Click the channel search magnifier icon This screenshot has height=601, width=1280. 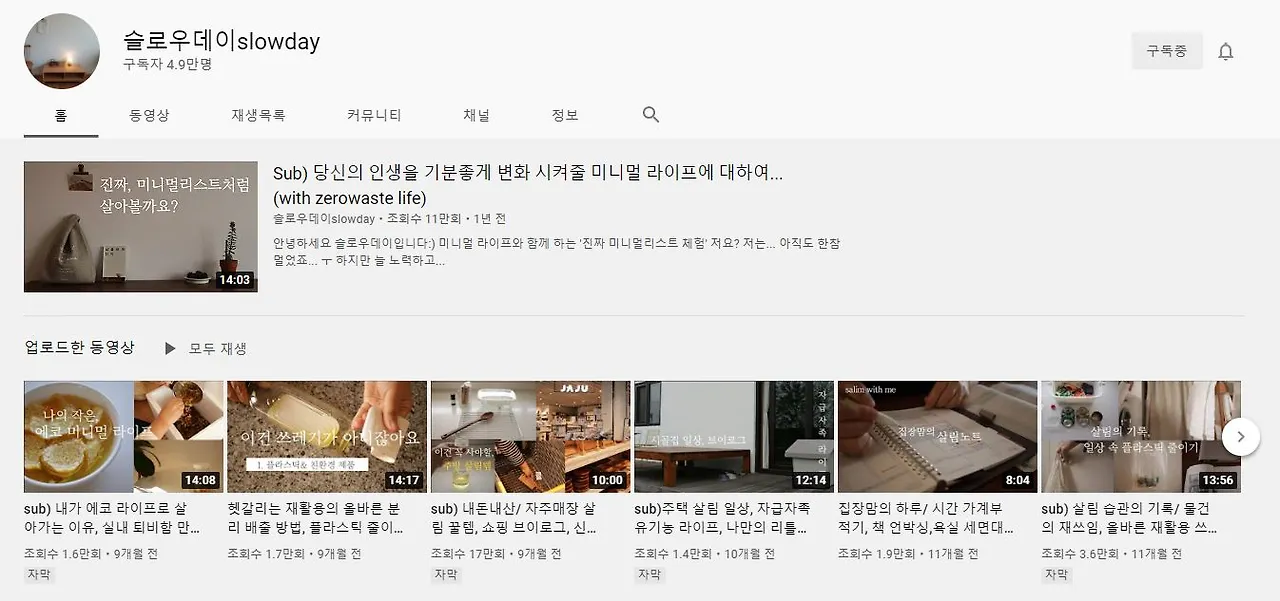point(650,114)
